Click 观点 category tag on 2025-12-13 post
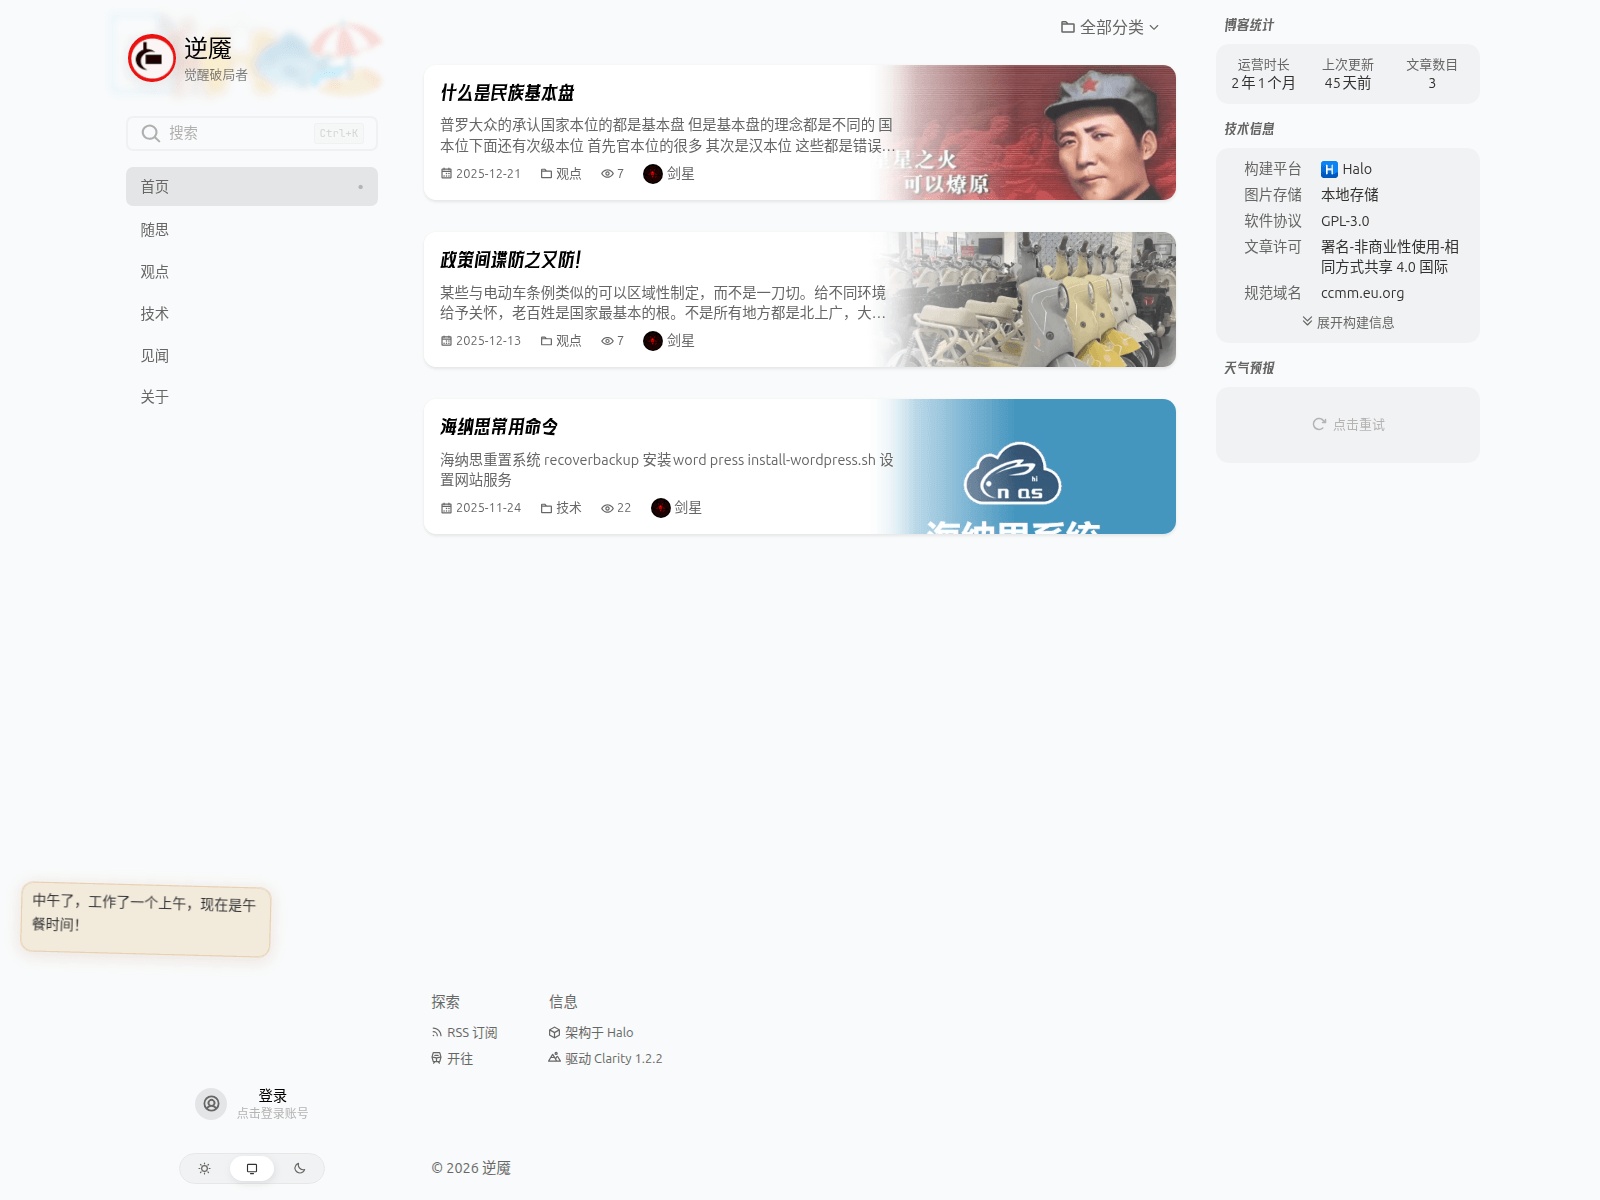Viewport: 1600px width, 1200px height. tap(561, 341)
